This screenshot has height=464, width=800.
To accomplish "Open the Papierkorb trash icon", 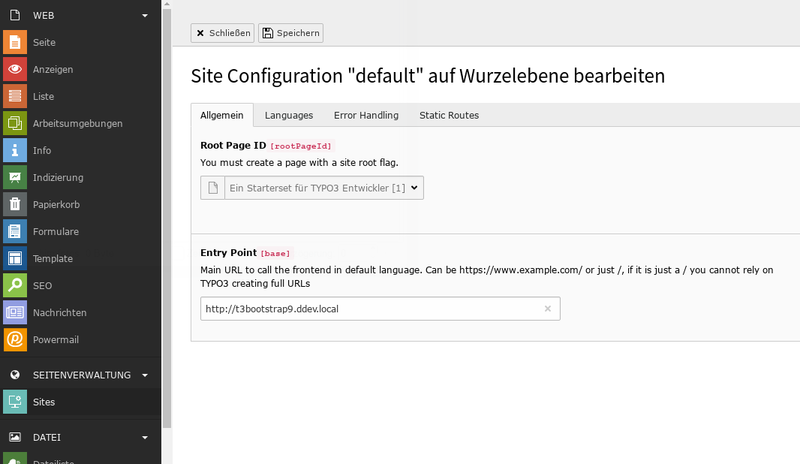I will (14, 205).
